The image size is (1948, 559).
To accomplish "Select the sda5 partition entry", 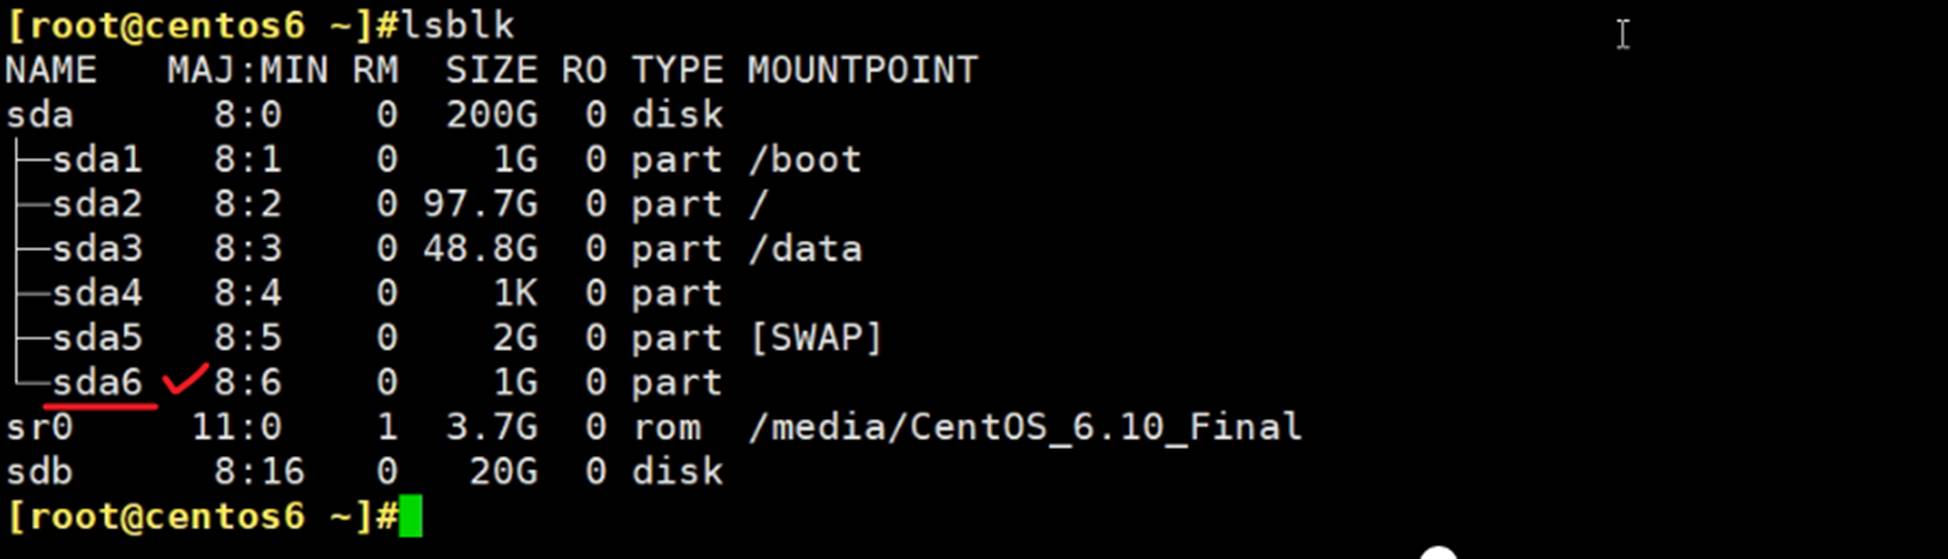I will tap(97, 338).
